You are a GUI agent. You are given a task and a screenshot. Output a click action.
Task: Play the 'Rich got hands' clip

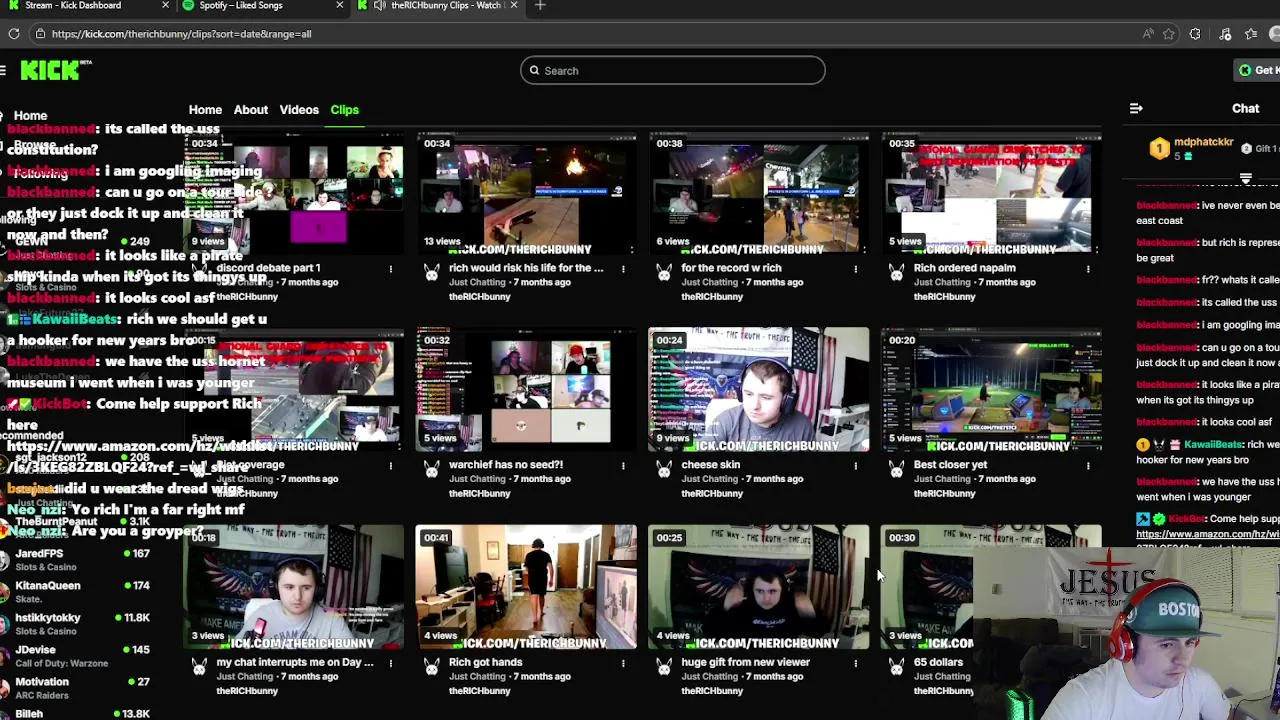526,587
